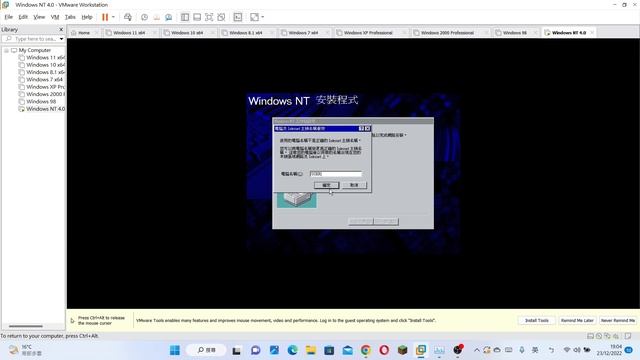
Task: Click the Library search field
Action: [30, 39]
